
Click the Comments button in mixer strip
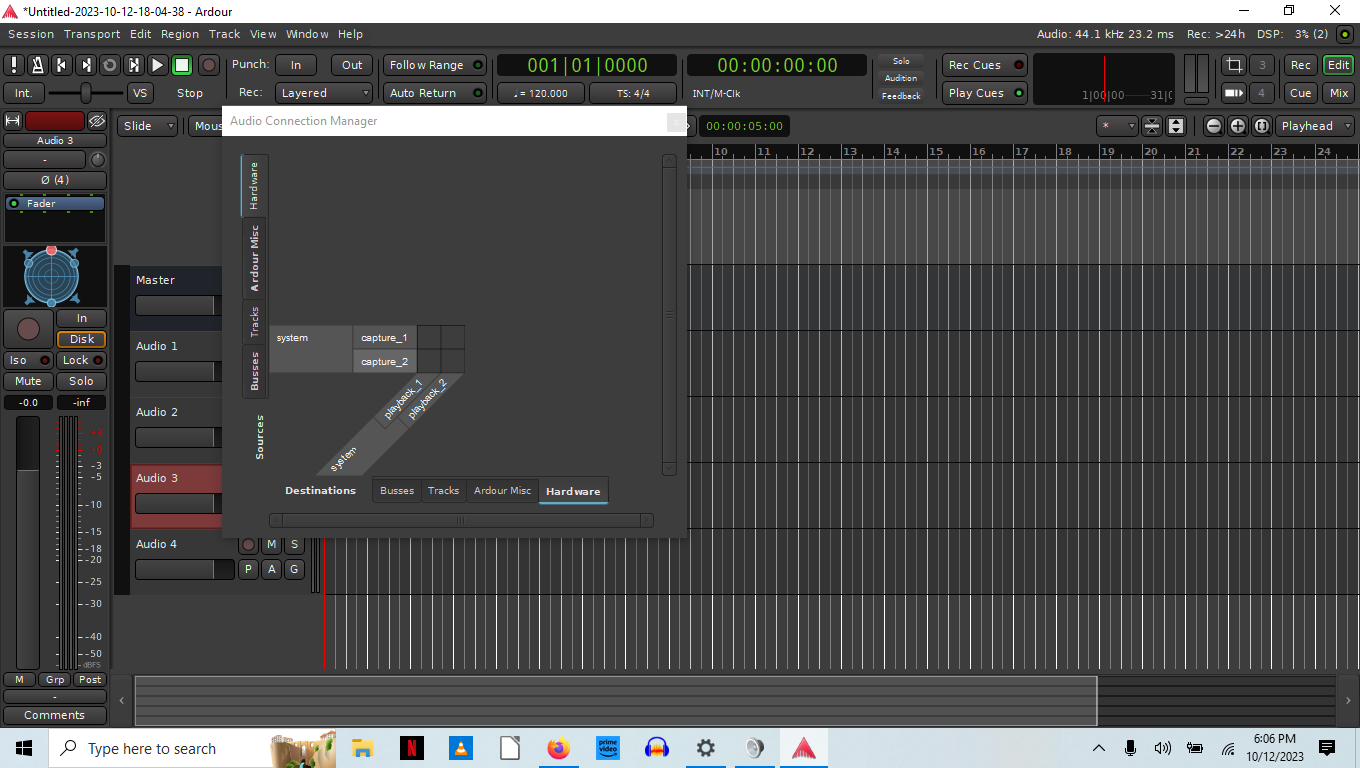click(x=55, y=715)
